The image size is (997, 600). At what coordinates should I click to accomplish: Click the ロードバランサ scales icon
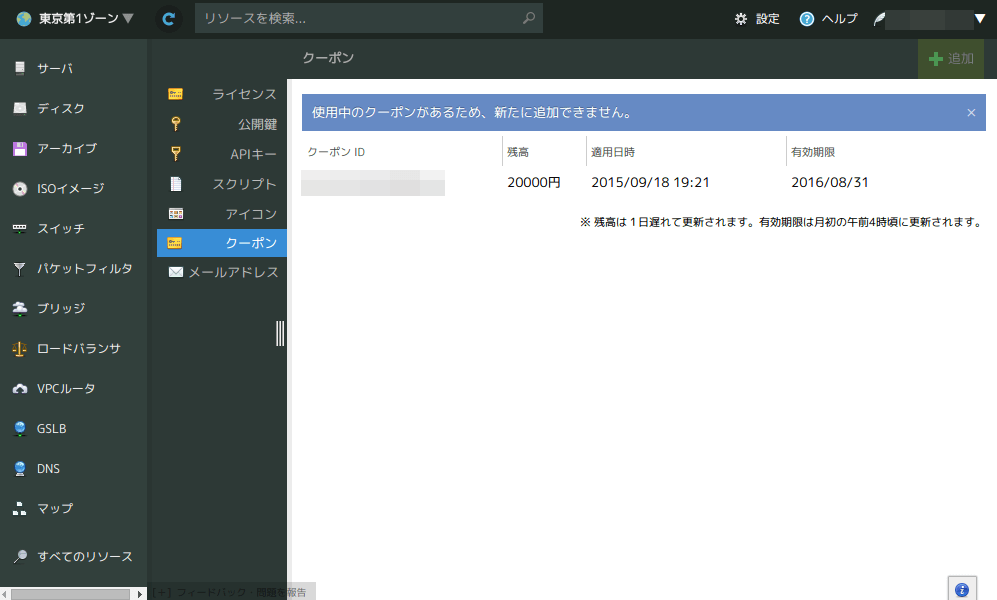pyautogui.click(x=20, y=349)
